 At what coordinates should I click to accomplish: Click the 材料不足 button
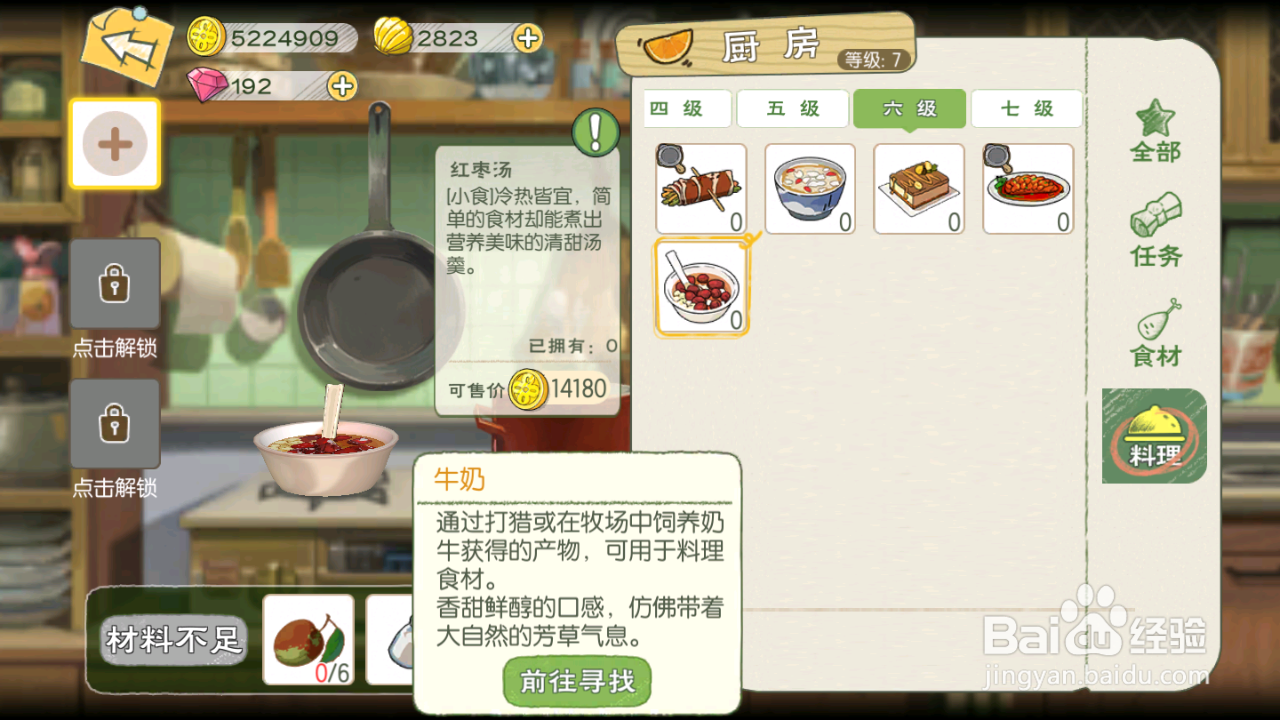tap(175, 641)
